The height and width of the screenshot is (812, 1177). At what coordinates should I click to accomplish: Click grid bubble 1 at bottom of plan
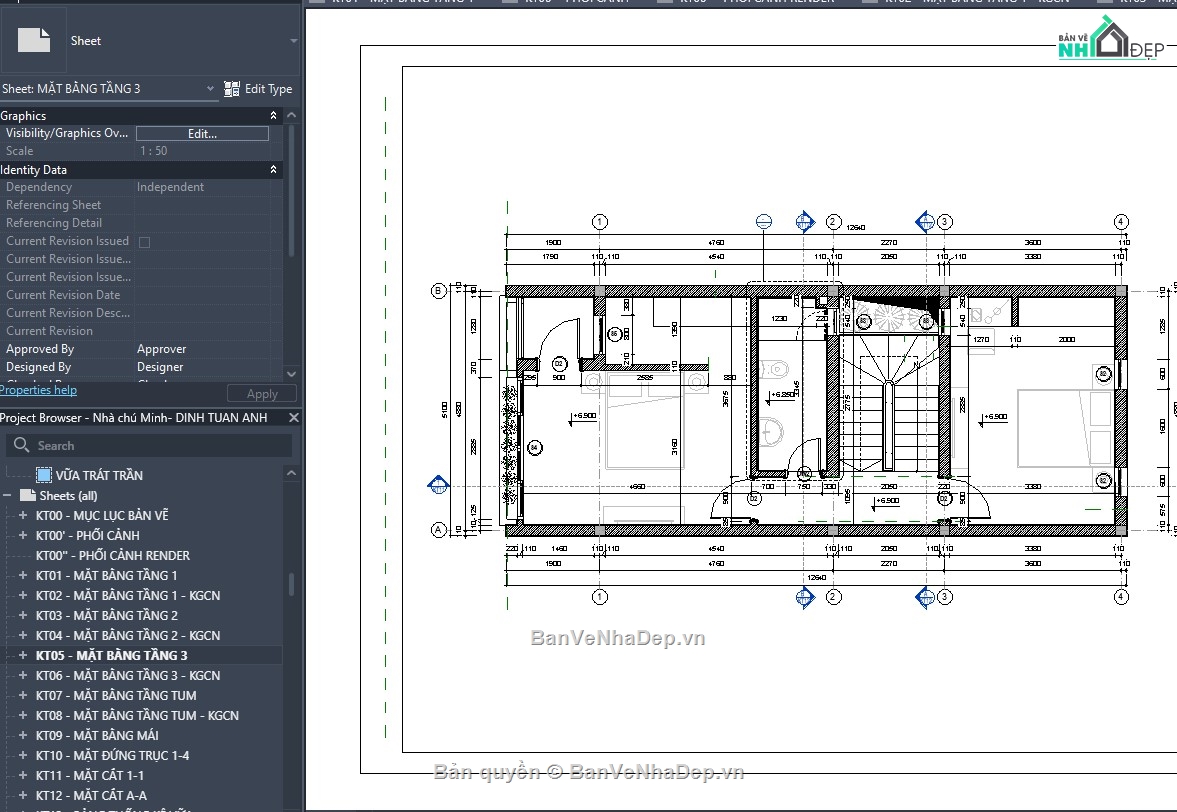599,597
